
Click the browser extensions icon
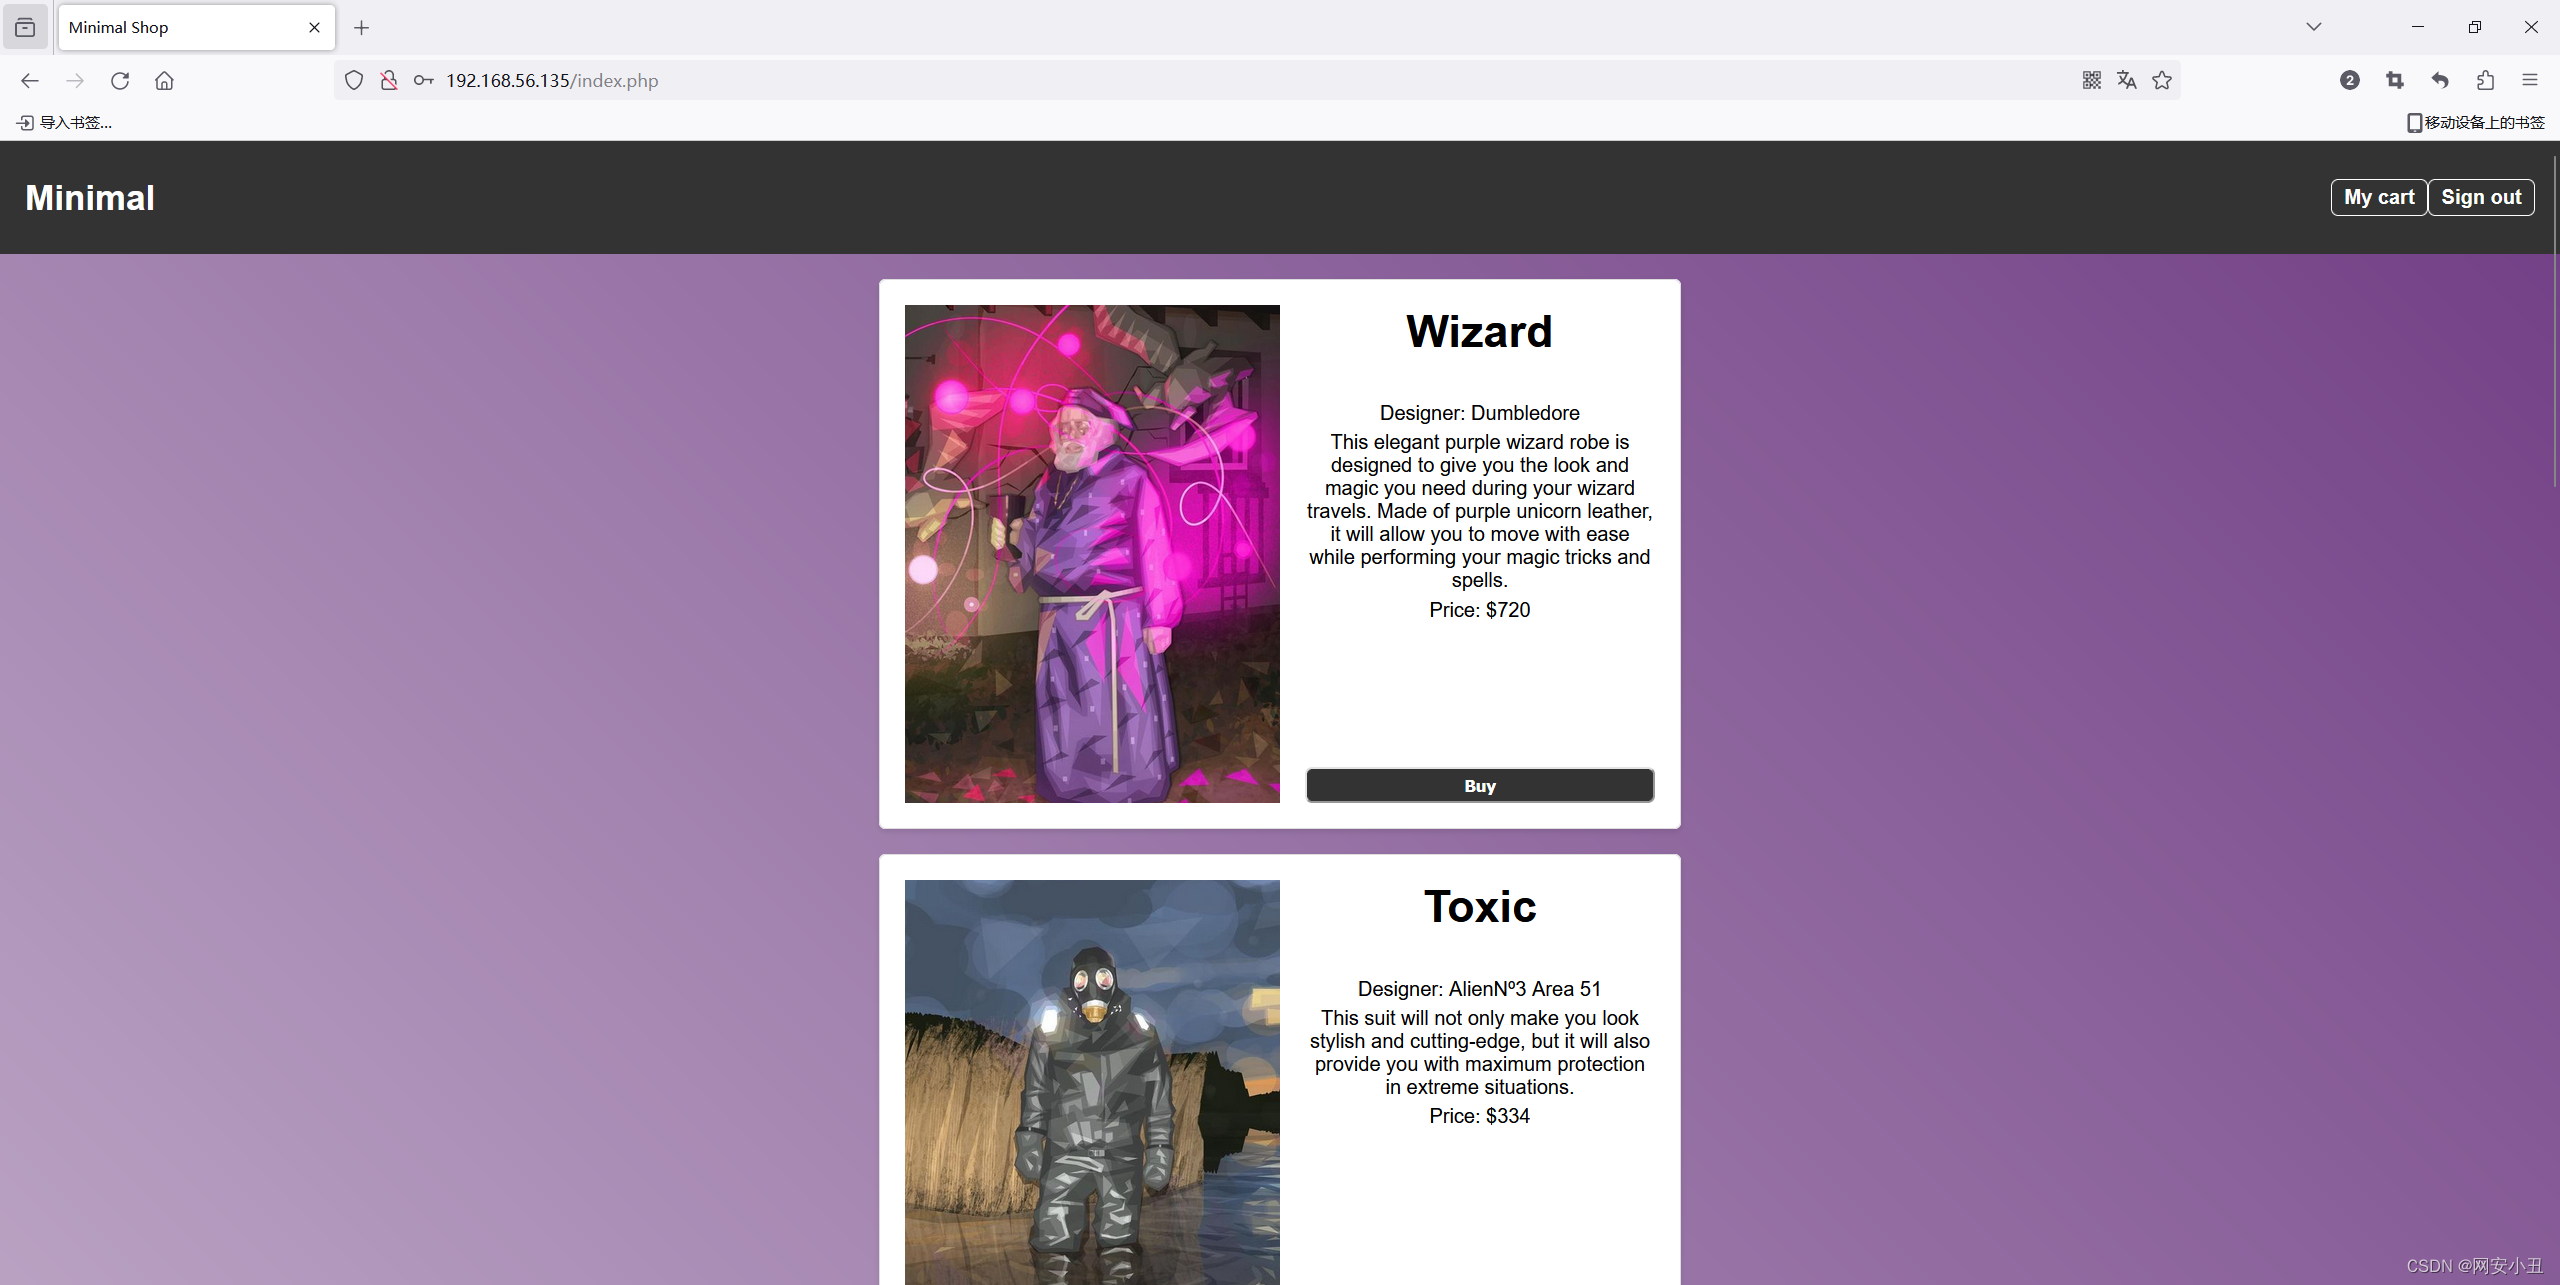[2485, 80]
